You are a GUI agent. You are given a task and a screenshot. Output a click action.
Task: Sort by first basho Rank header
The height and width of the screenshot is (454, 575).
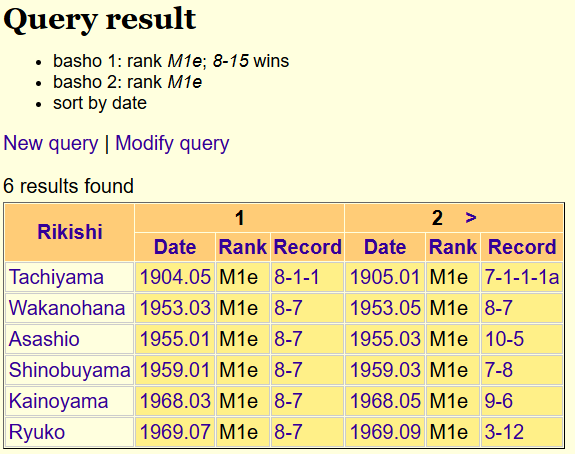[x=242, y=247]
